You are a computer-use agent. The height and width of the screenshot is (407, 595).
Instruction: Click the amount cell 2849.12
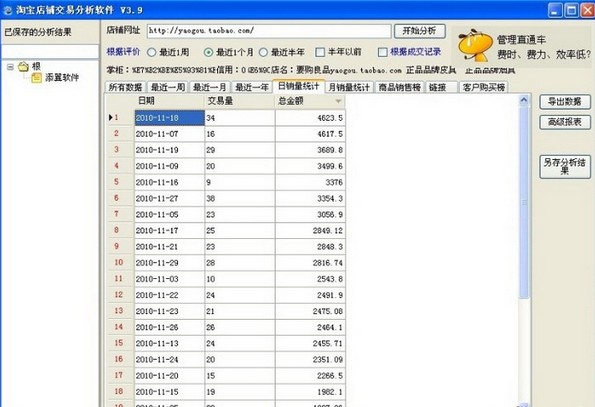pos(310,231)
